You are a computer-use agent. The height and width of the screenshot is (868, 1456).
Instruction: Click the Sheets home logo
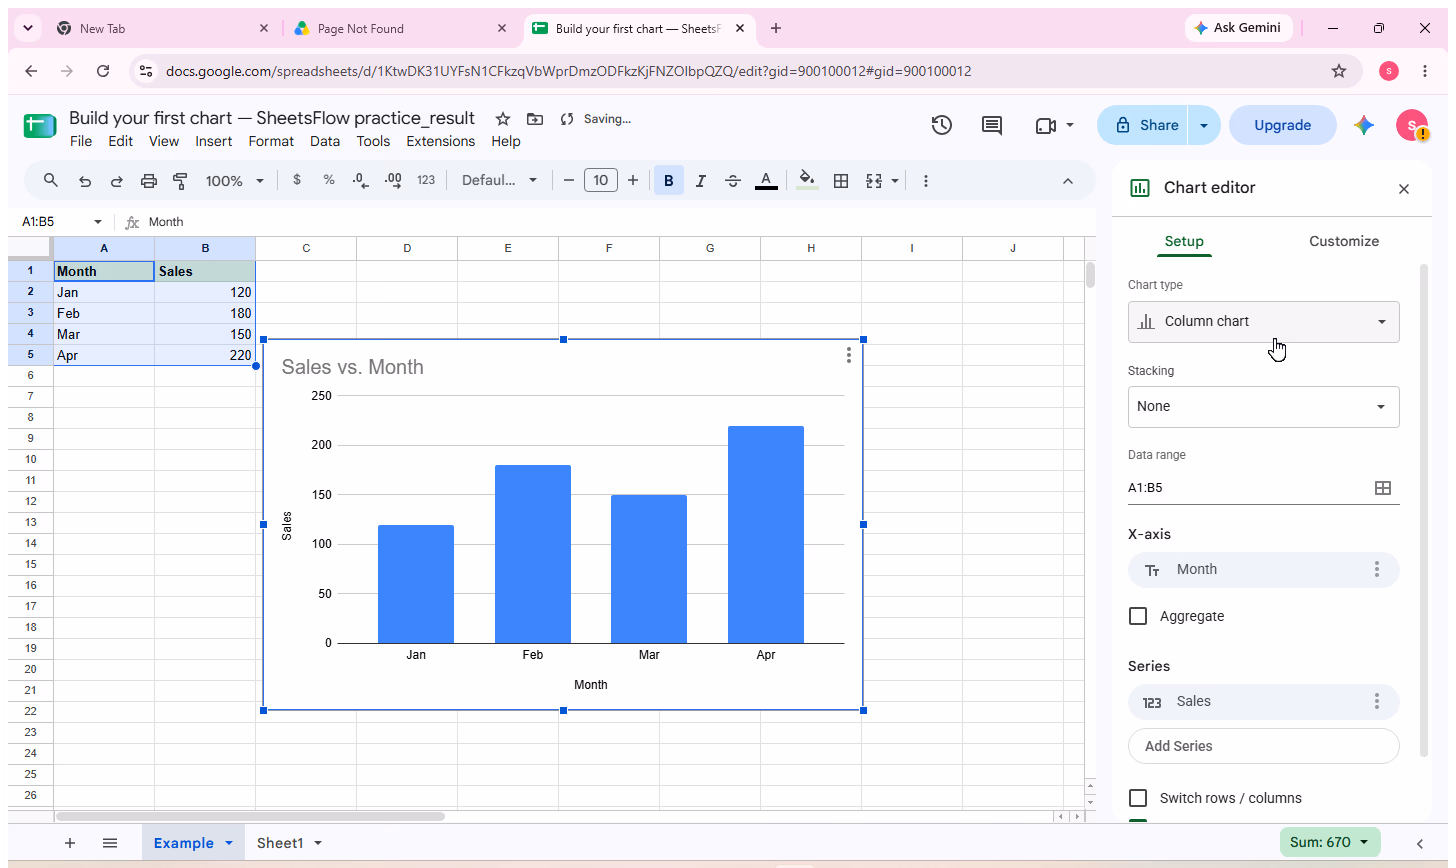[40, 126]
